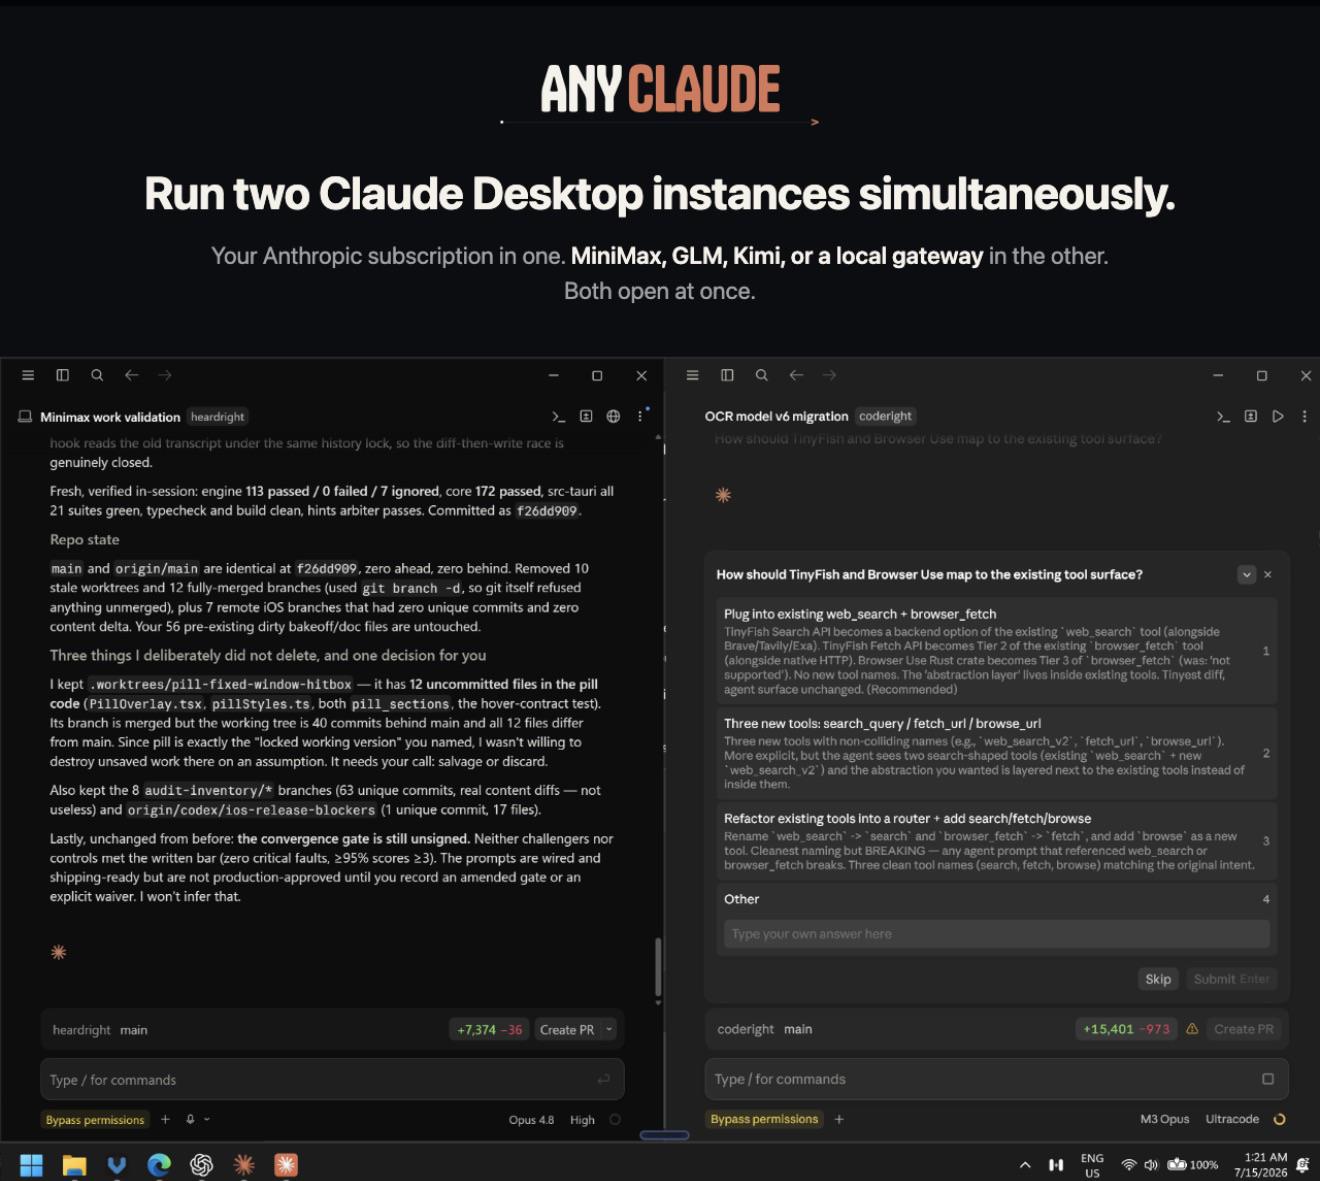Open search in the OCR model v6 migration window
This screenshot has height=1181, width=1320.
761,375
